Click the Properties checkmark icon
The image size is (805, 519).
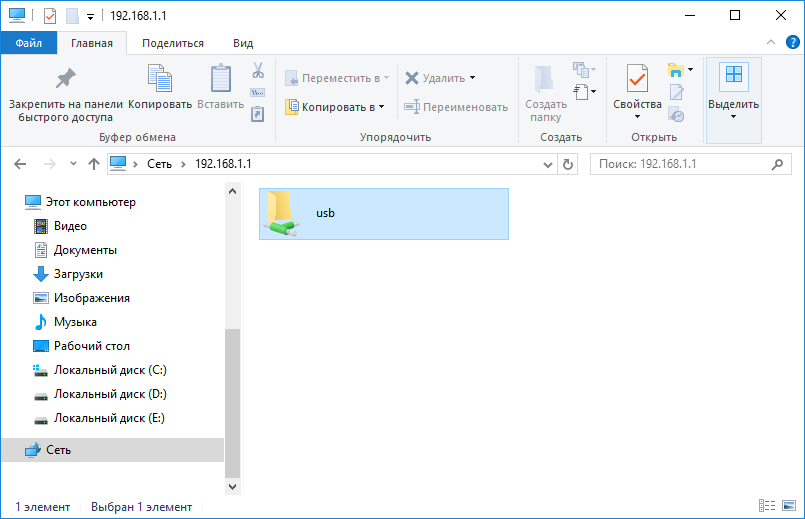coord(637,79)
